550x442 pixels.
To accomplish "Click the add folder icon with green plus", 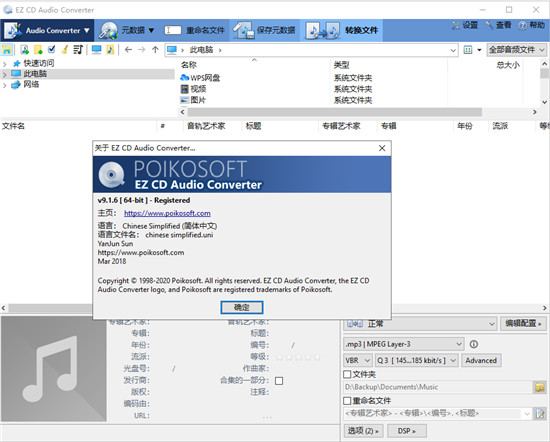I will (38, 50).
